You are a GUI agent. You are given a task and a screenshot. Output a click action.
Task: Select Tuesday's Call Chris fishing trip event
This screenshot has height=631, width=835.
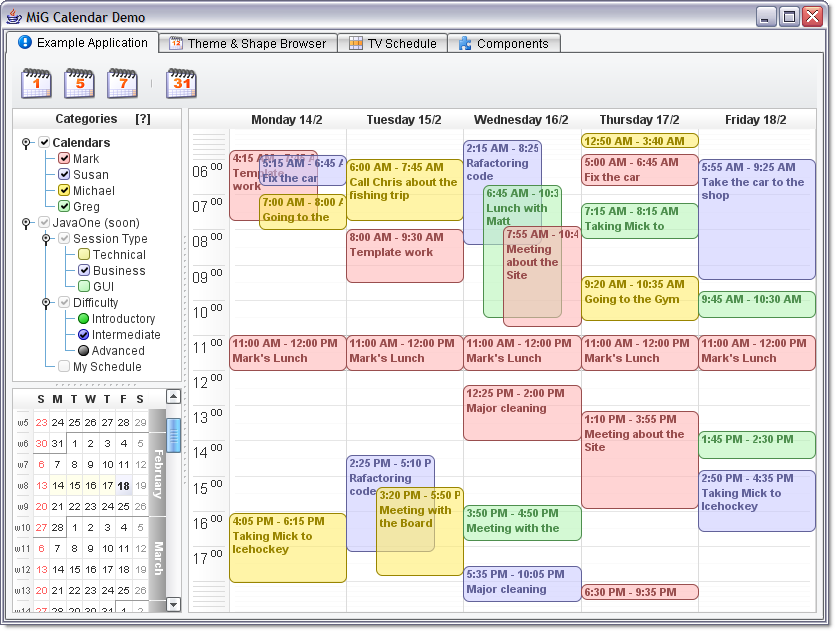pos(405,190)
